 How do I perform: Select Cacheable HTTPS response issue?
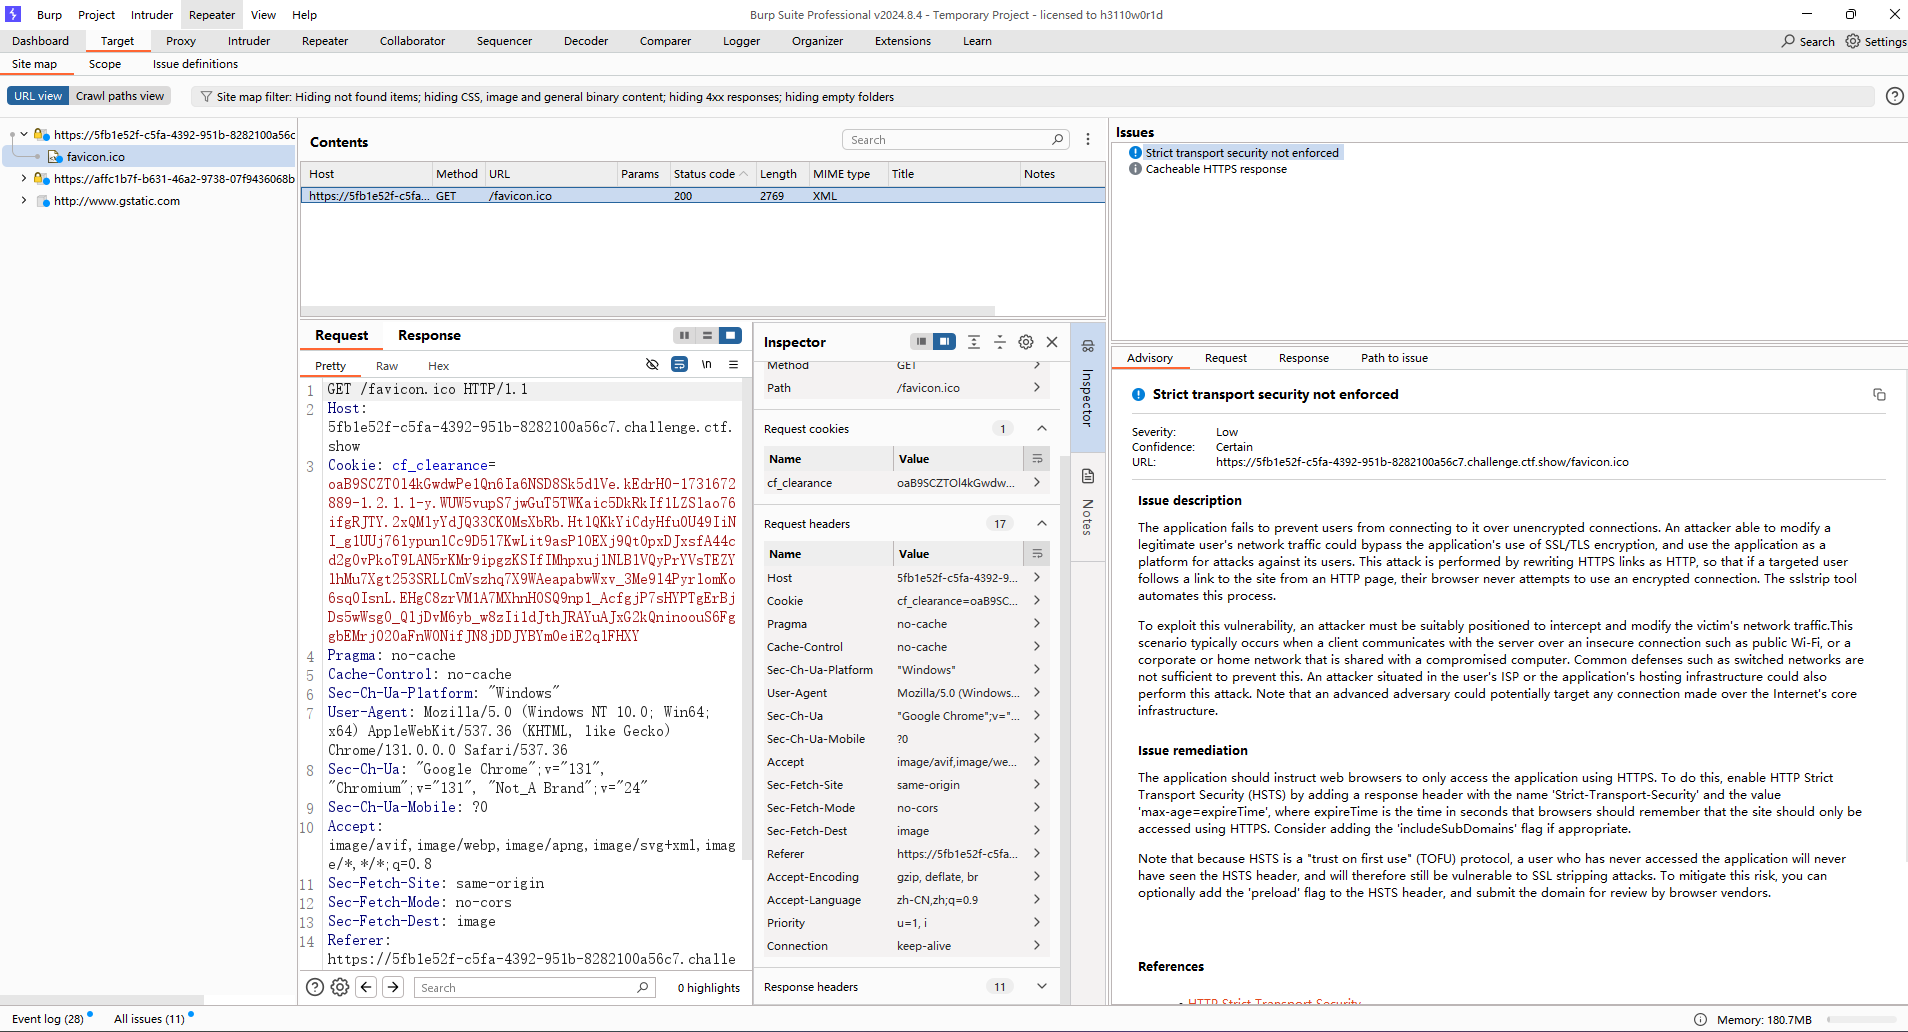(x=1215, y=169)
